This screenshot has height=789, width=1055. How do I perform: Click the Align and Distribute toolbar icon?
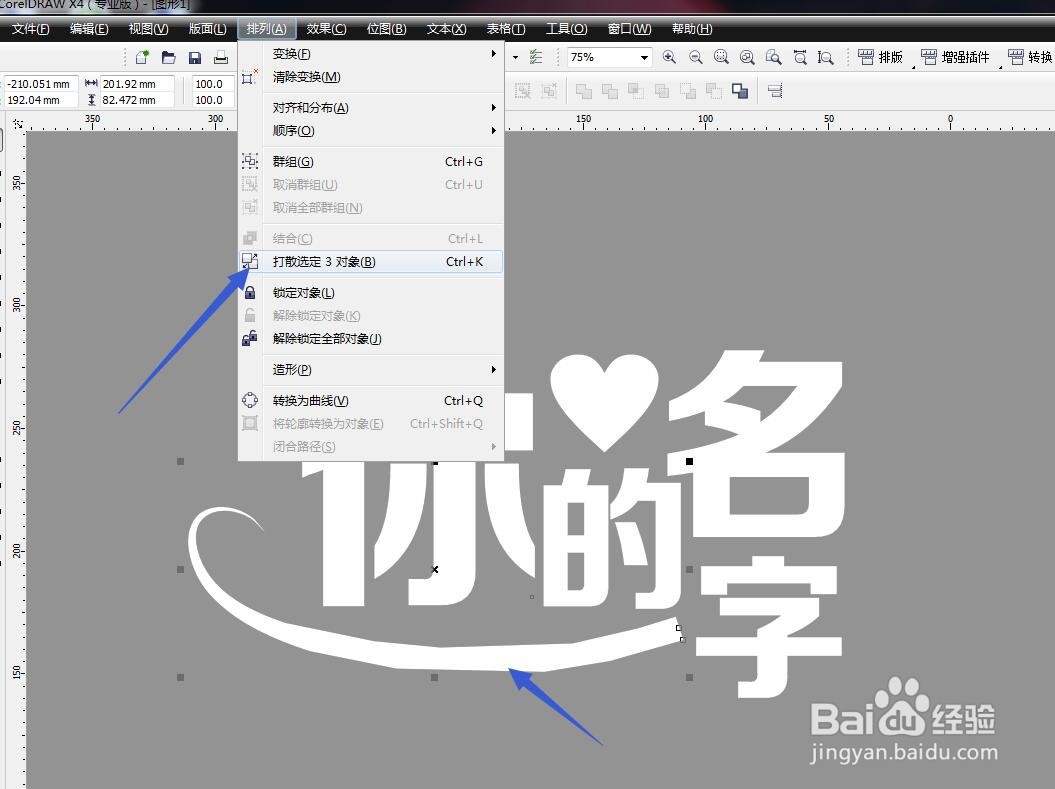click(x=775, y=91)
